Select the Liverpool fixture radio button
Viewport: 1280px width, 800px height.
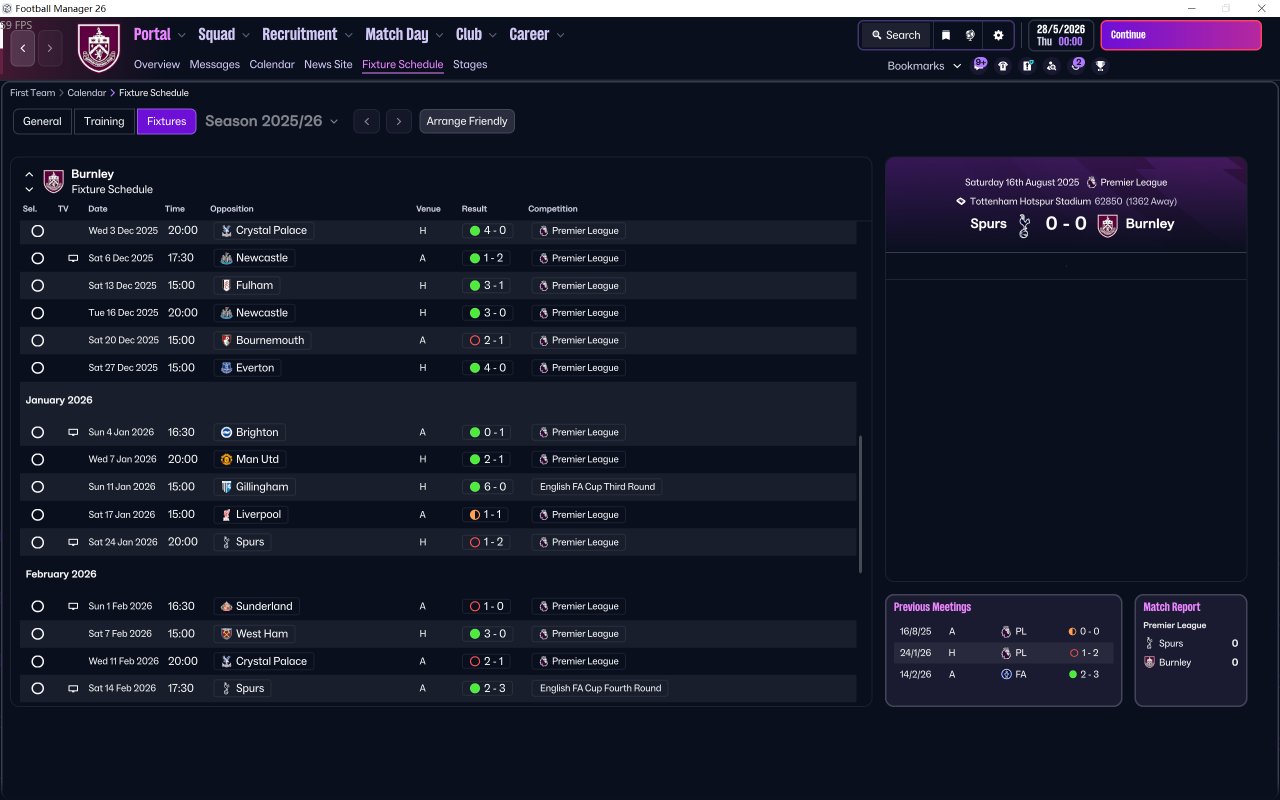38,515
